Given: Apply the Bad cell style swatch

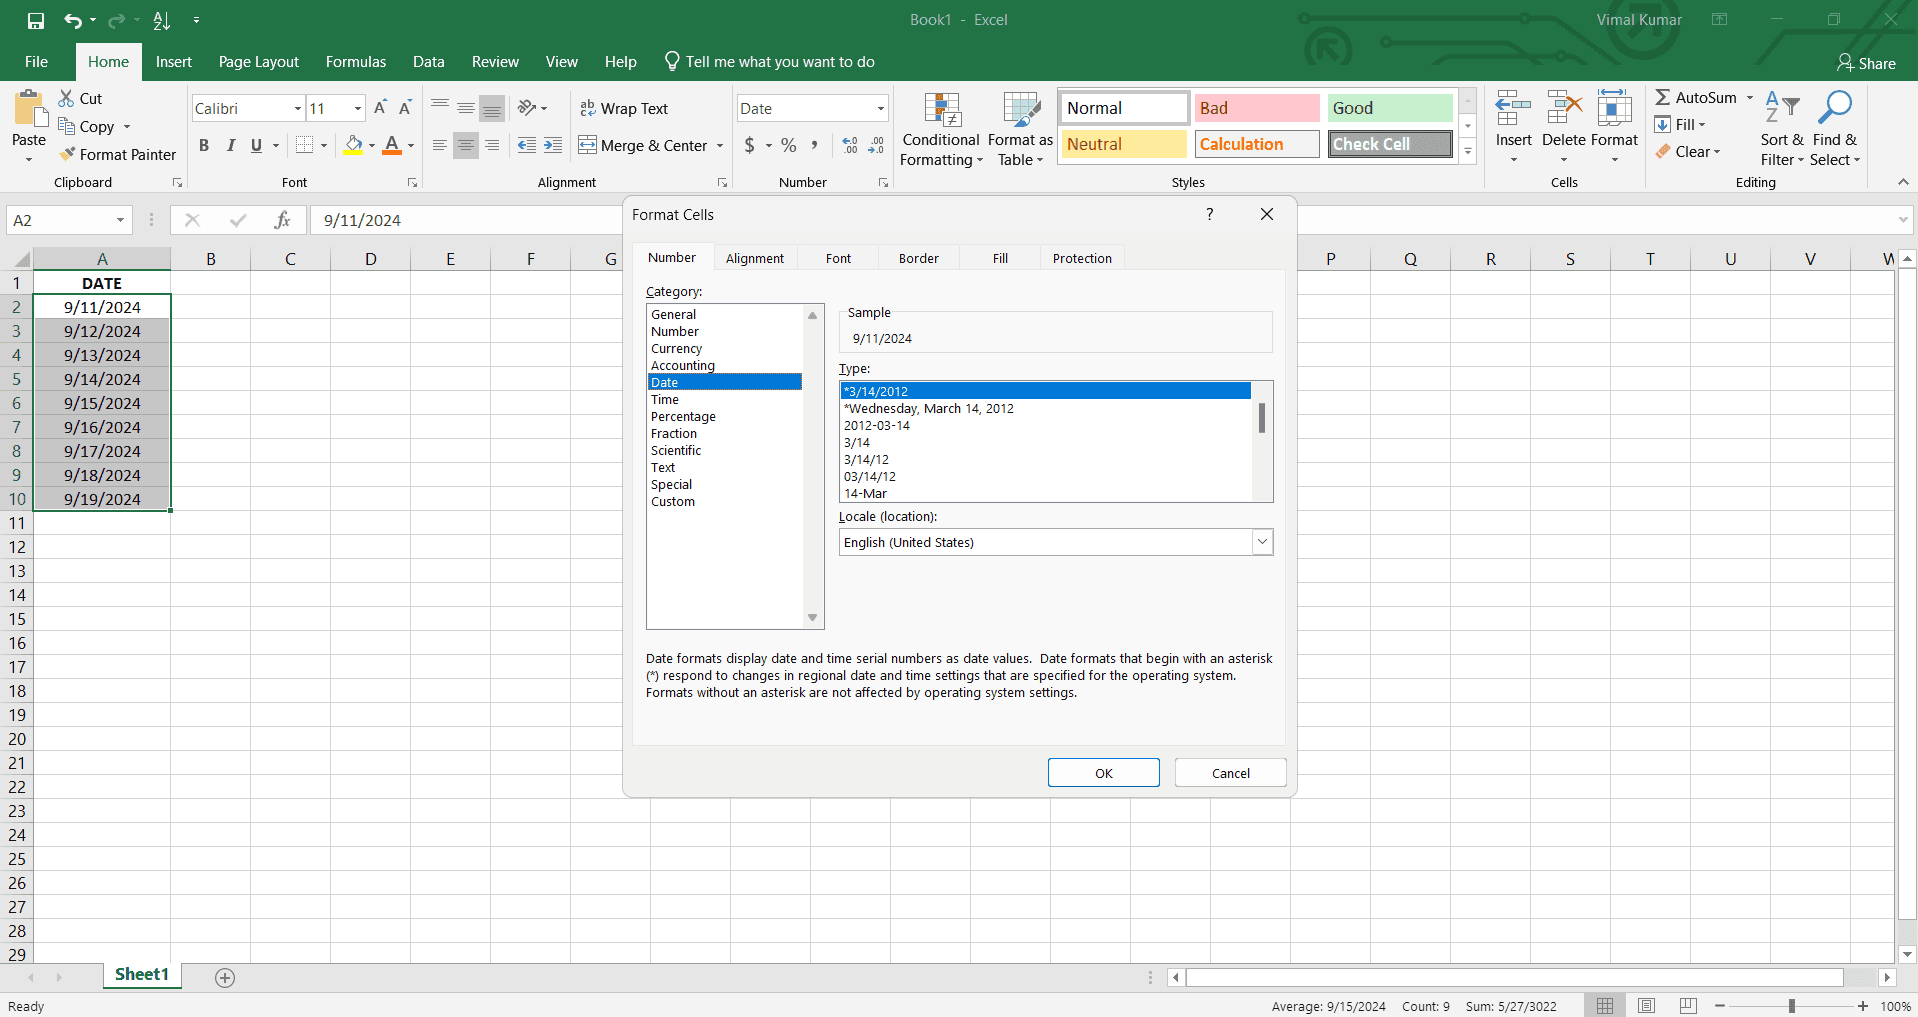Looking at the screenshot, I should [1256, 108].
